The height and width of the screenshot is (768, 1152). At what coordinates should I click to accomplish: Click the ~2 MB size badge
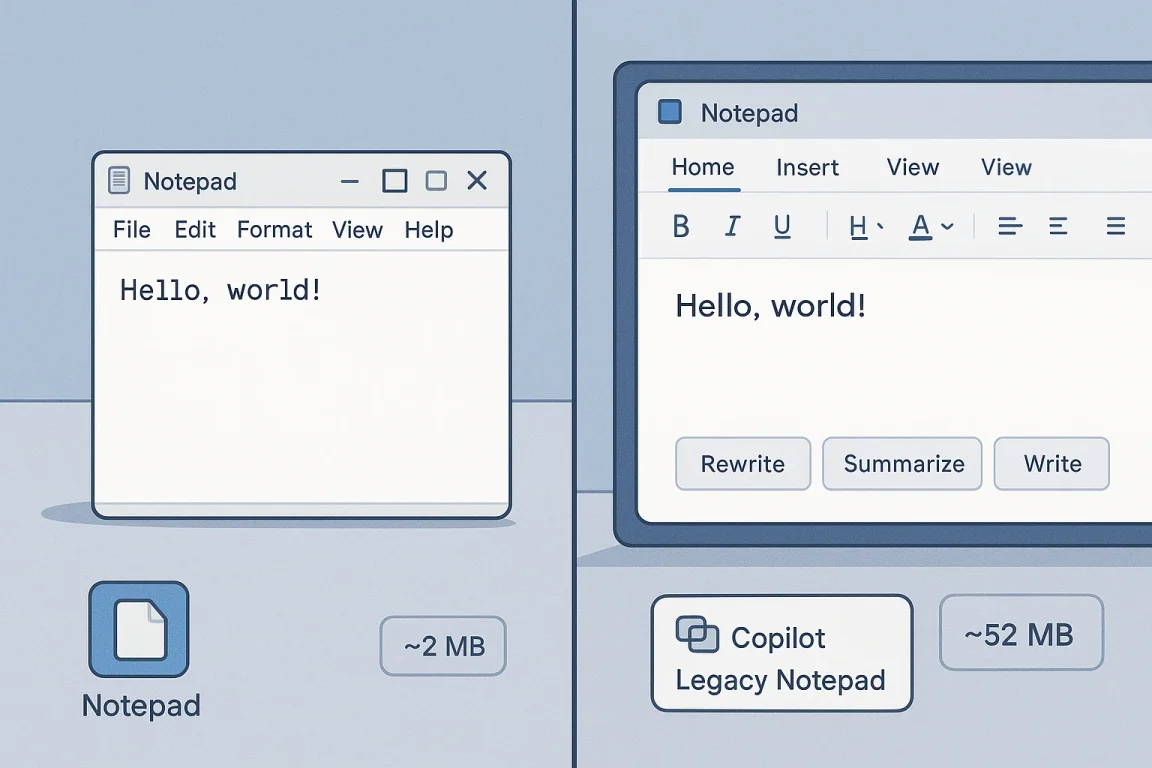[443, 646]
